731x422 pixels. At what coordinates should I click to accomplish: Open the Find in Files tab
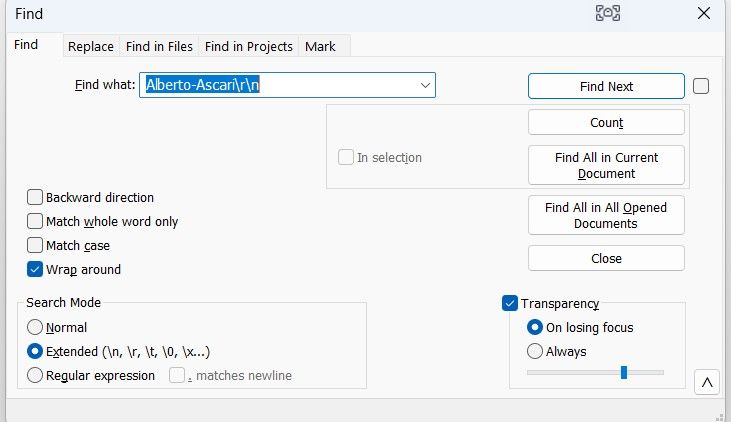(159, 47)
